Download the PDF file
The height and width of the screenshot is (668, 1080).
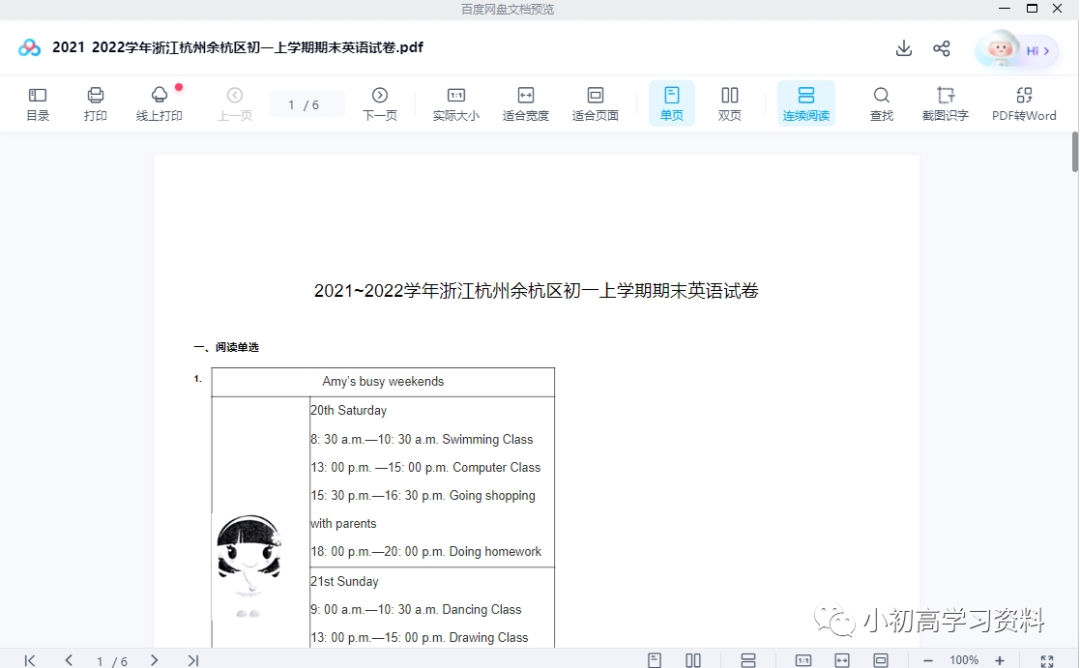tap(904, 48)
